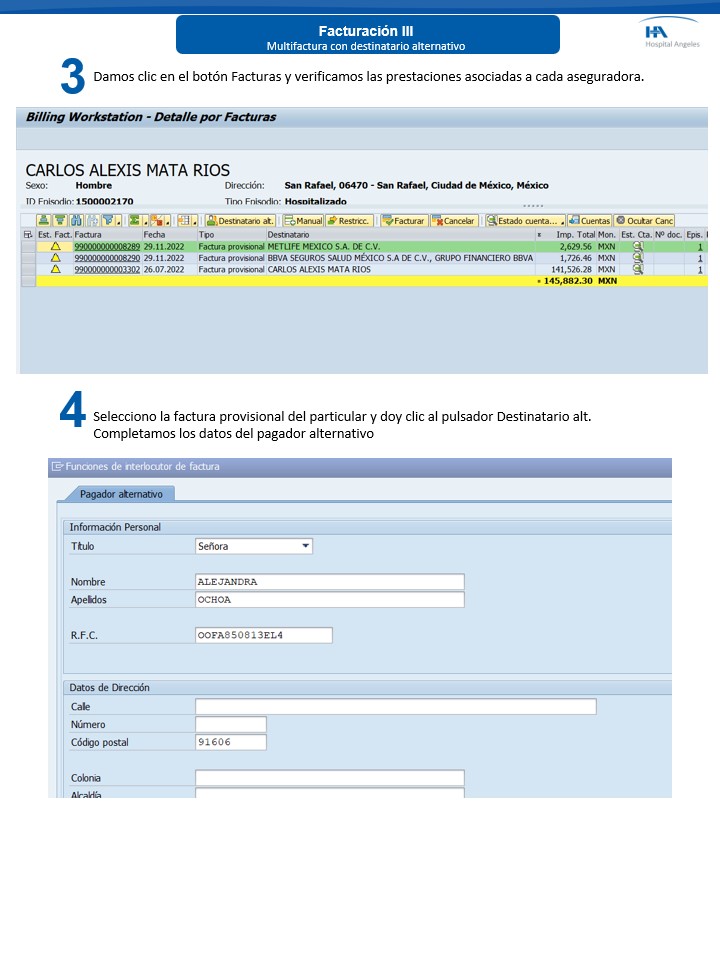The width and height of the screenshot is (720, 960).
Task: Open account statement icon for Carlos Alexis row
Action: [x=637, y=269]
